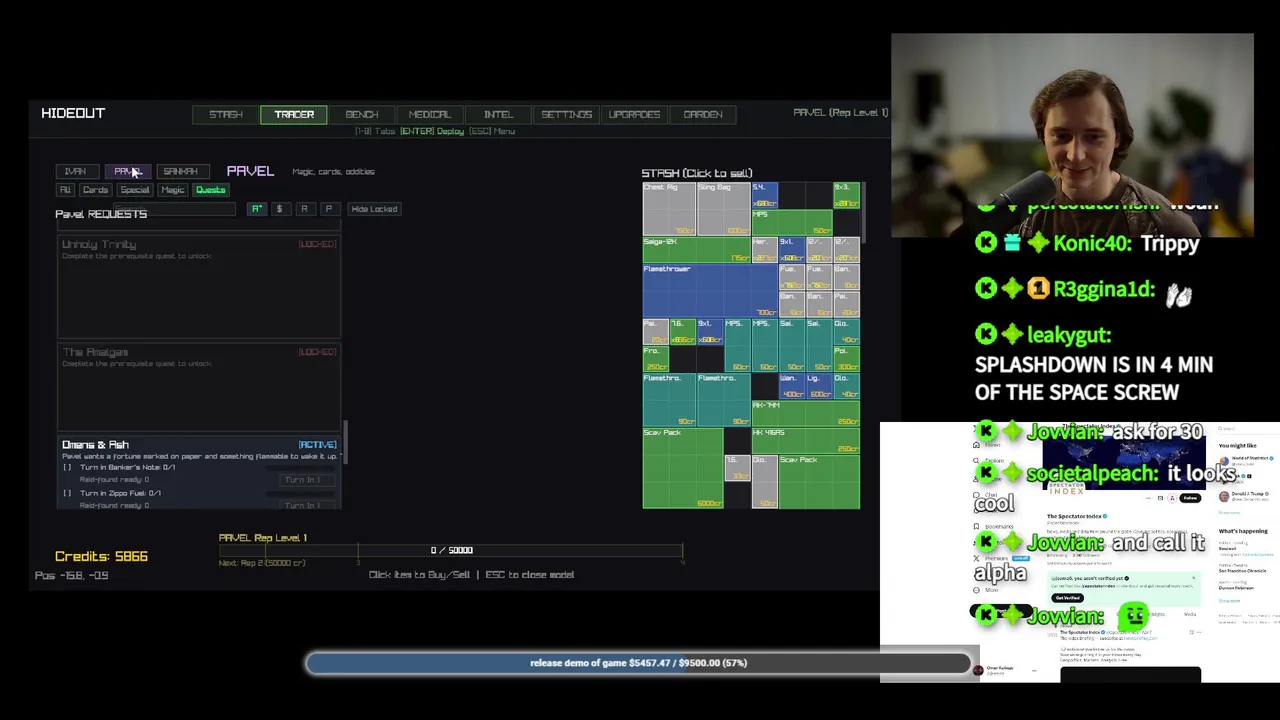Go to the MEDICAL tab
The width and height of the screenshot is (1280, 720).
coord(430,114)
